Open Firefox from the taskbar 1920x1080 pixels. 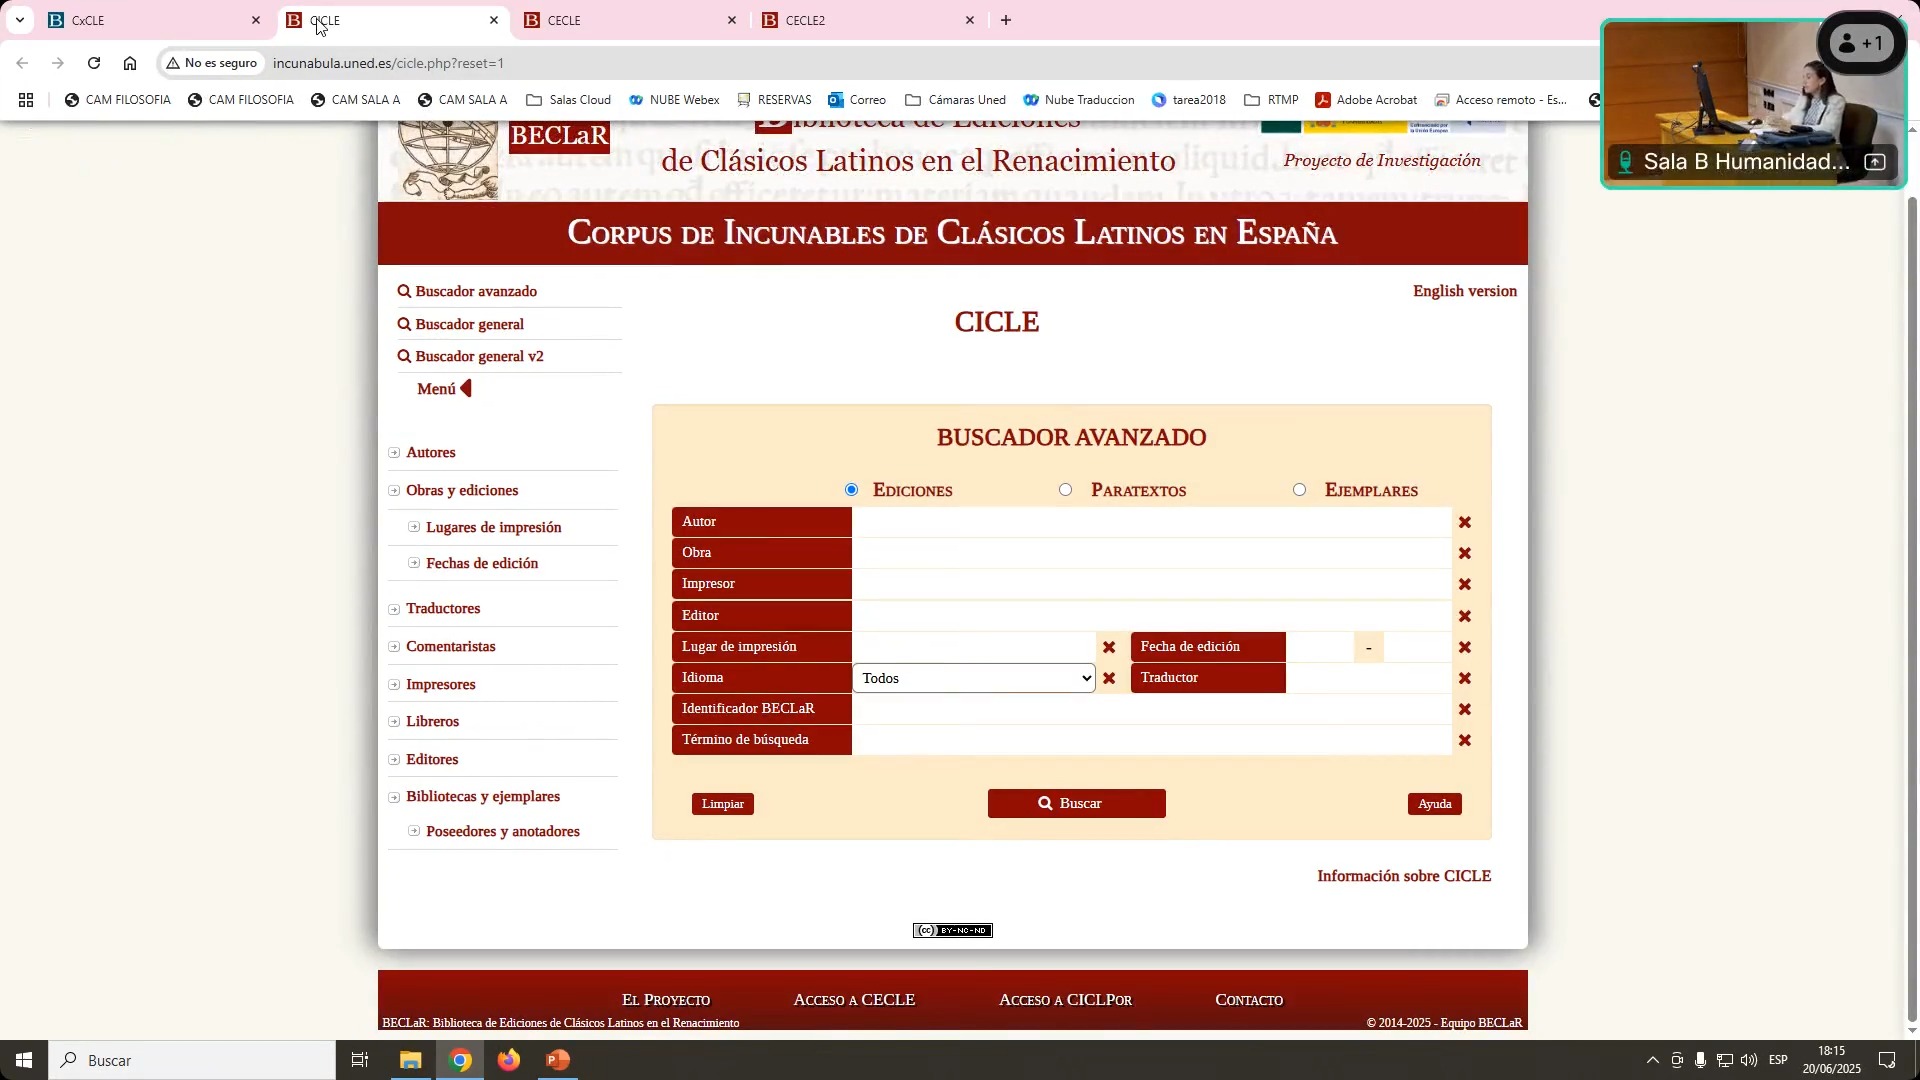tap(509, 1061)
